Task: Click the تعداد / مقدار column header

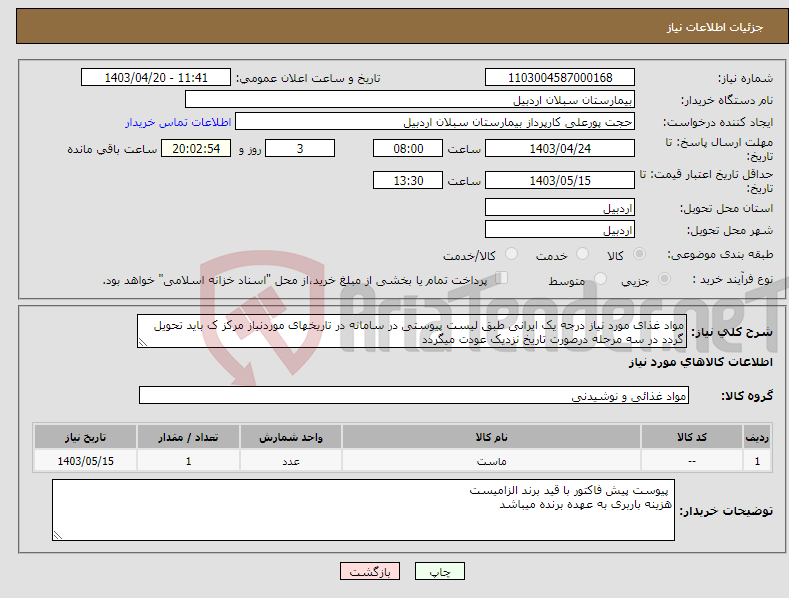Action: [188, 436]
